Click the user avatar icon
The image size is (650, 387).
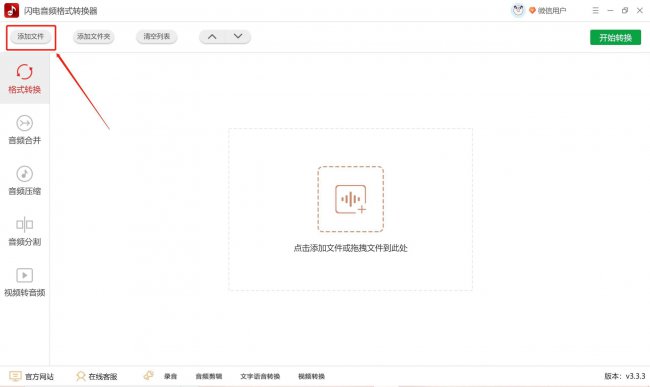[518, 10]
